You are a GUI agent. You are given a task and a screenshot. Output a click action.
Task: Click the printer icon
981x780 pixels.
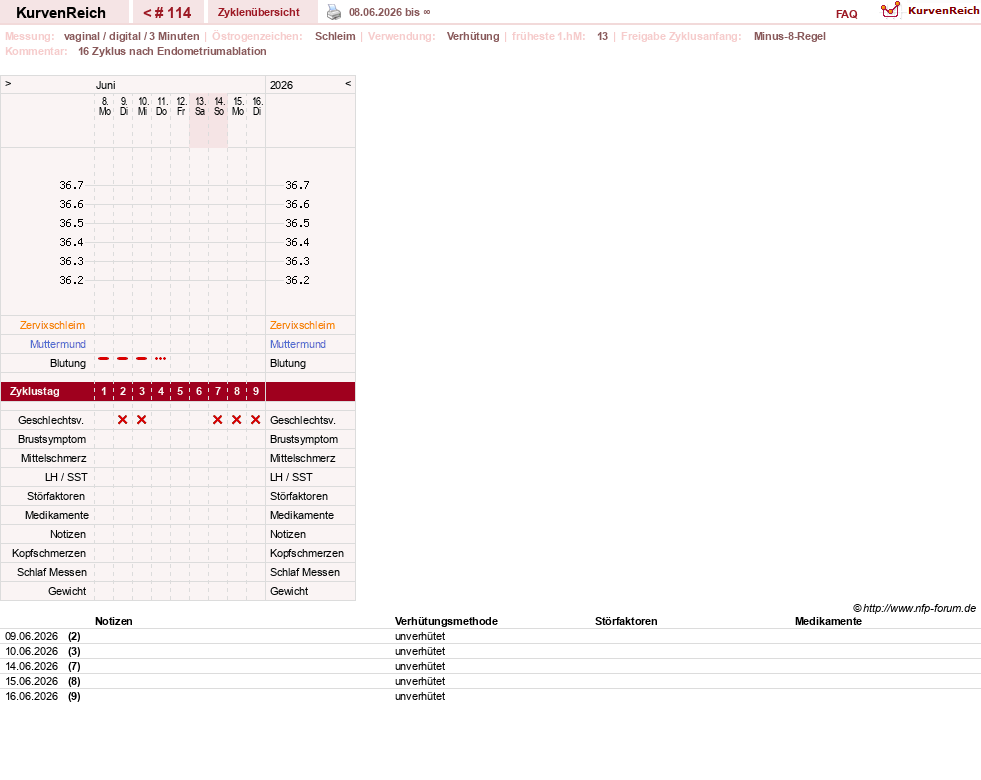(x=334, y=13)
